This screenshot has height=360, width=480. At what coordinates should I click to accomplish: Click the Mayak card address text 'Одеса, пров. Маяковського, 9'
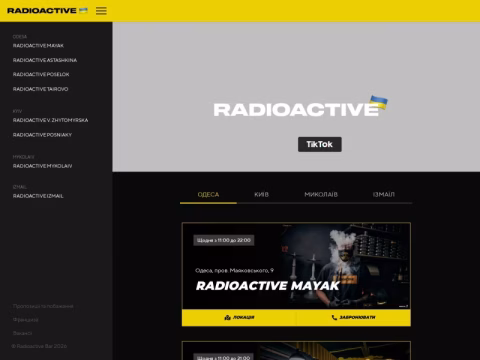pos(234,270)
